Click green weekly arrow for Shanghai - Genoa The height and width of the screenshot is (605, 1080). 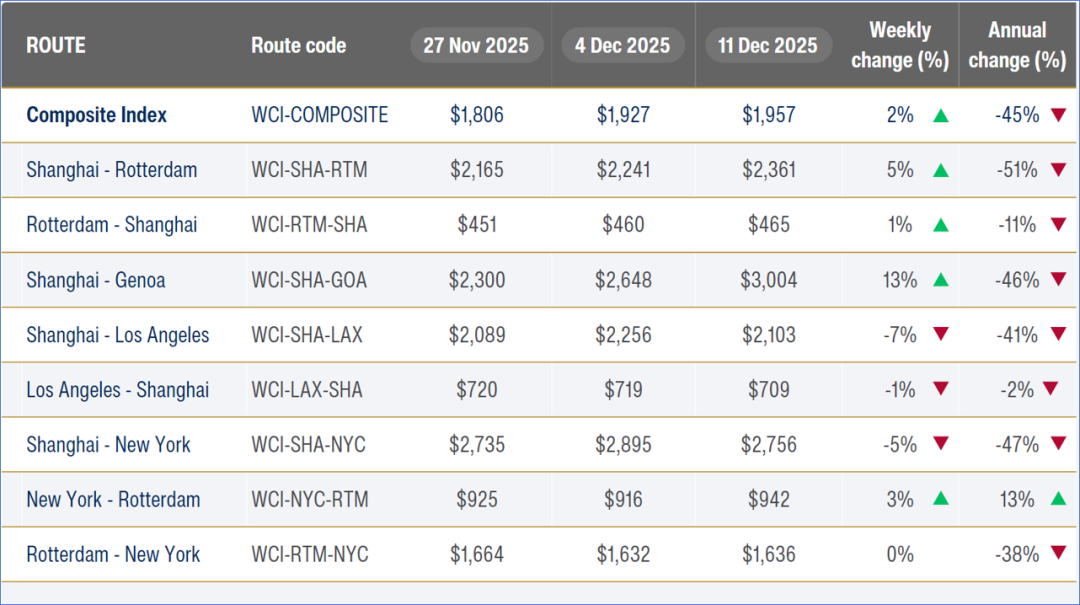(940, 281)
